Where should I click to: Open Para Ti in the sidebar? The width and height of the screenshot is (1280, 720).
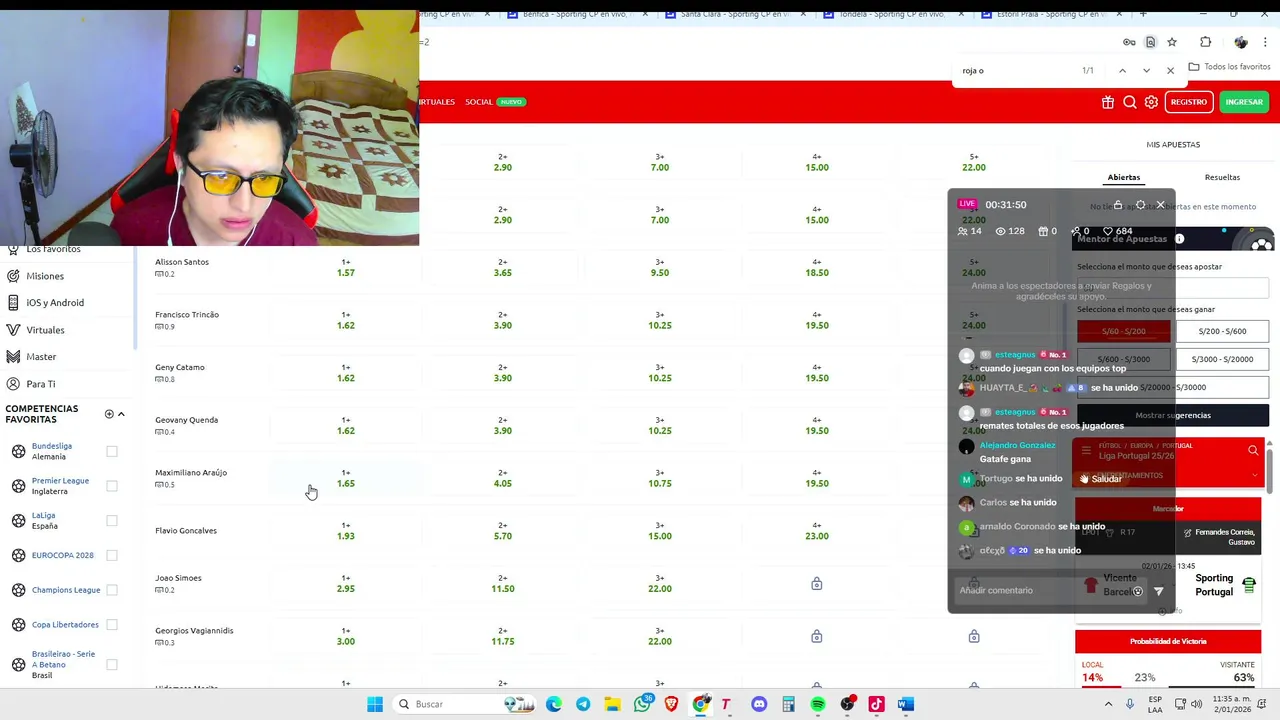click(41, 384)
